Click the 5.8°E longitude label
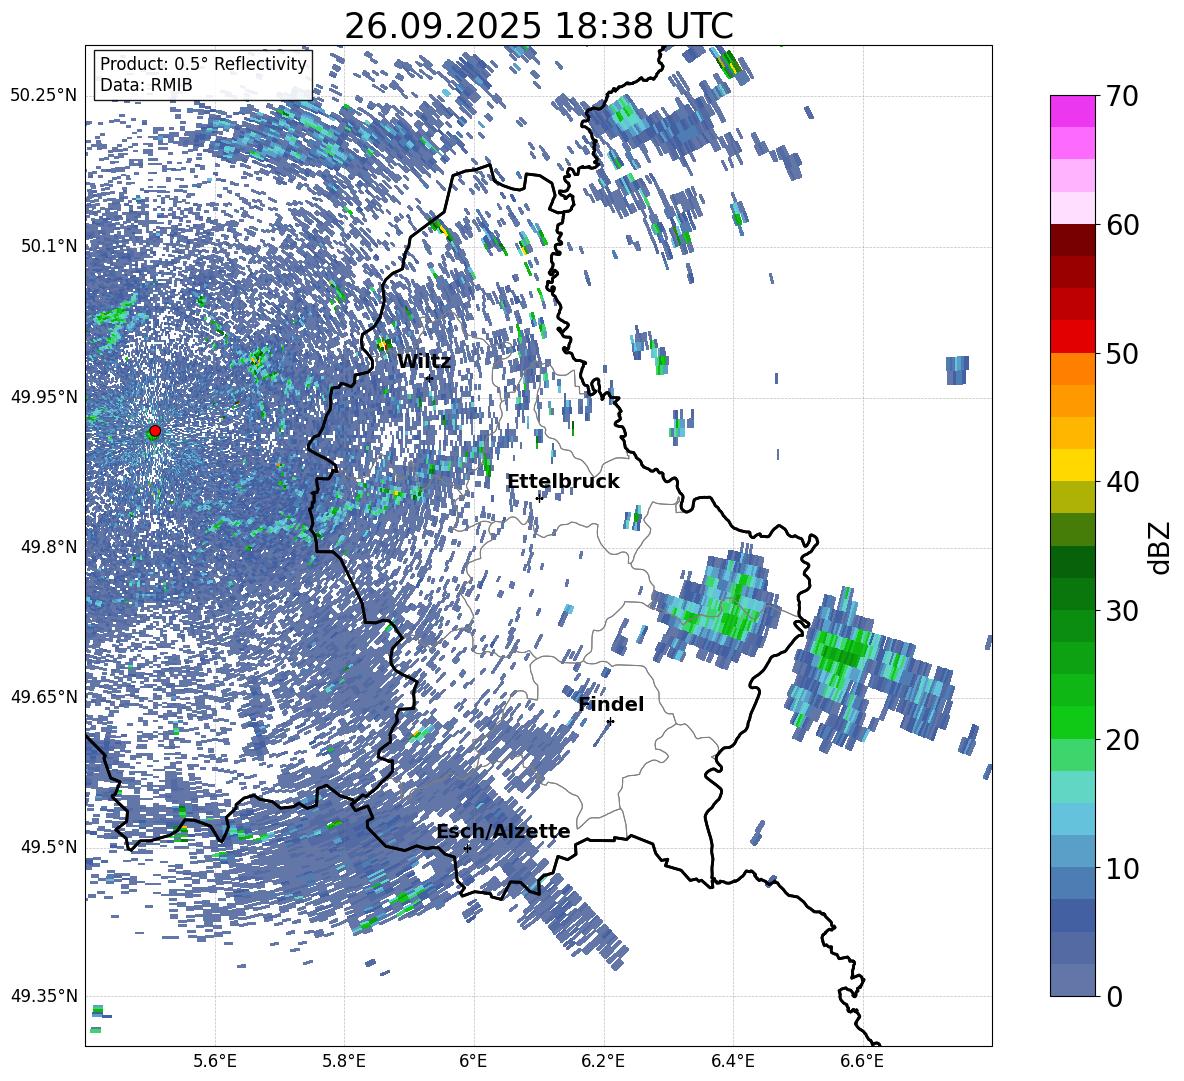Image resolution: width=1184 pixels, height=1081 pixels. point(344,1061)
